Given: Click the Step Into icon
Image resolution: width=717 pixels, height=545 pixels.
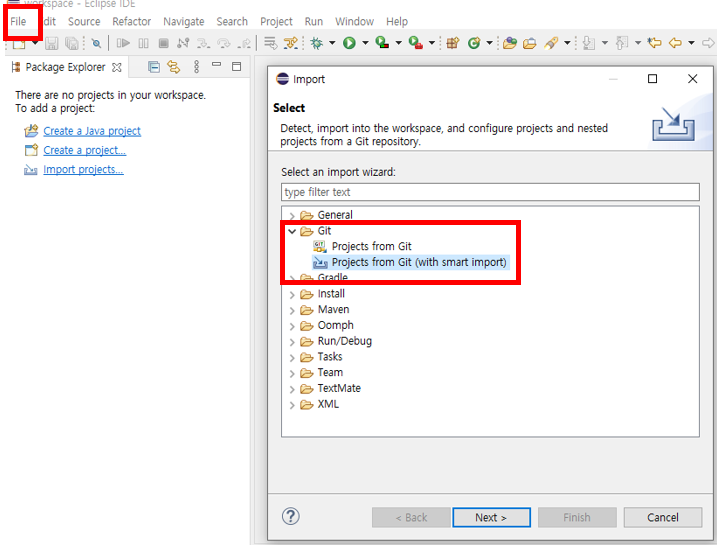Looking at the screenshot, I should click(x=203, y=43).
